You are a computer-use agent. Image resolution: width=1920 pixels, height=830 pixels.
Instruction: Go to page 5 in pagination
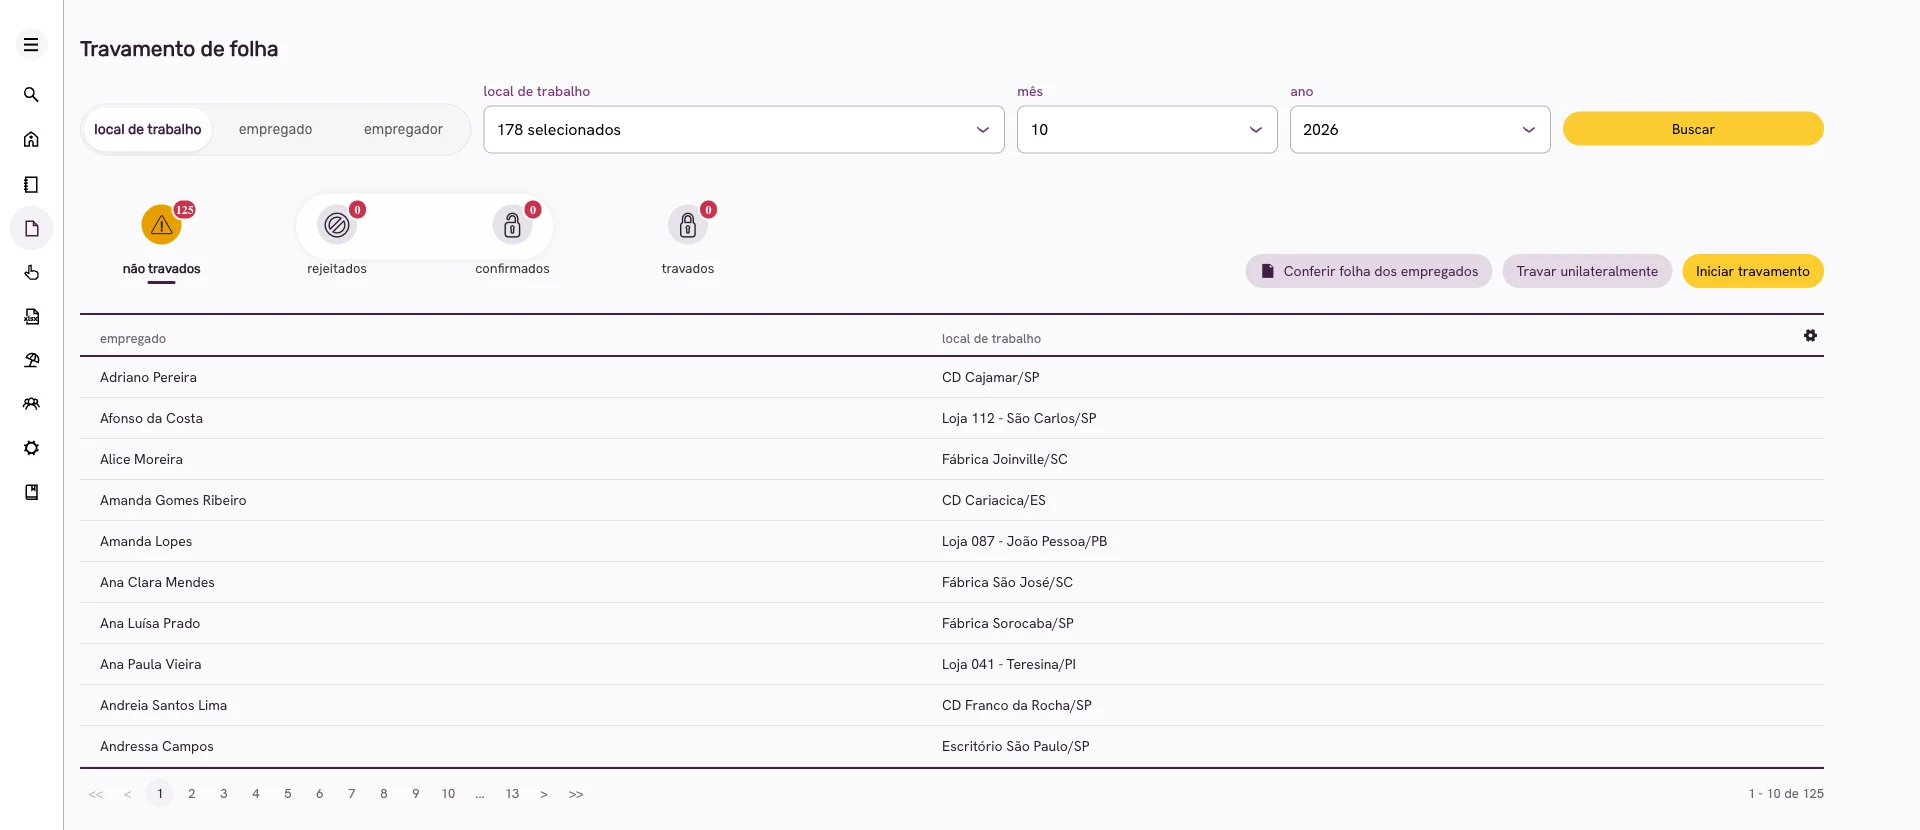coord(288,794)
